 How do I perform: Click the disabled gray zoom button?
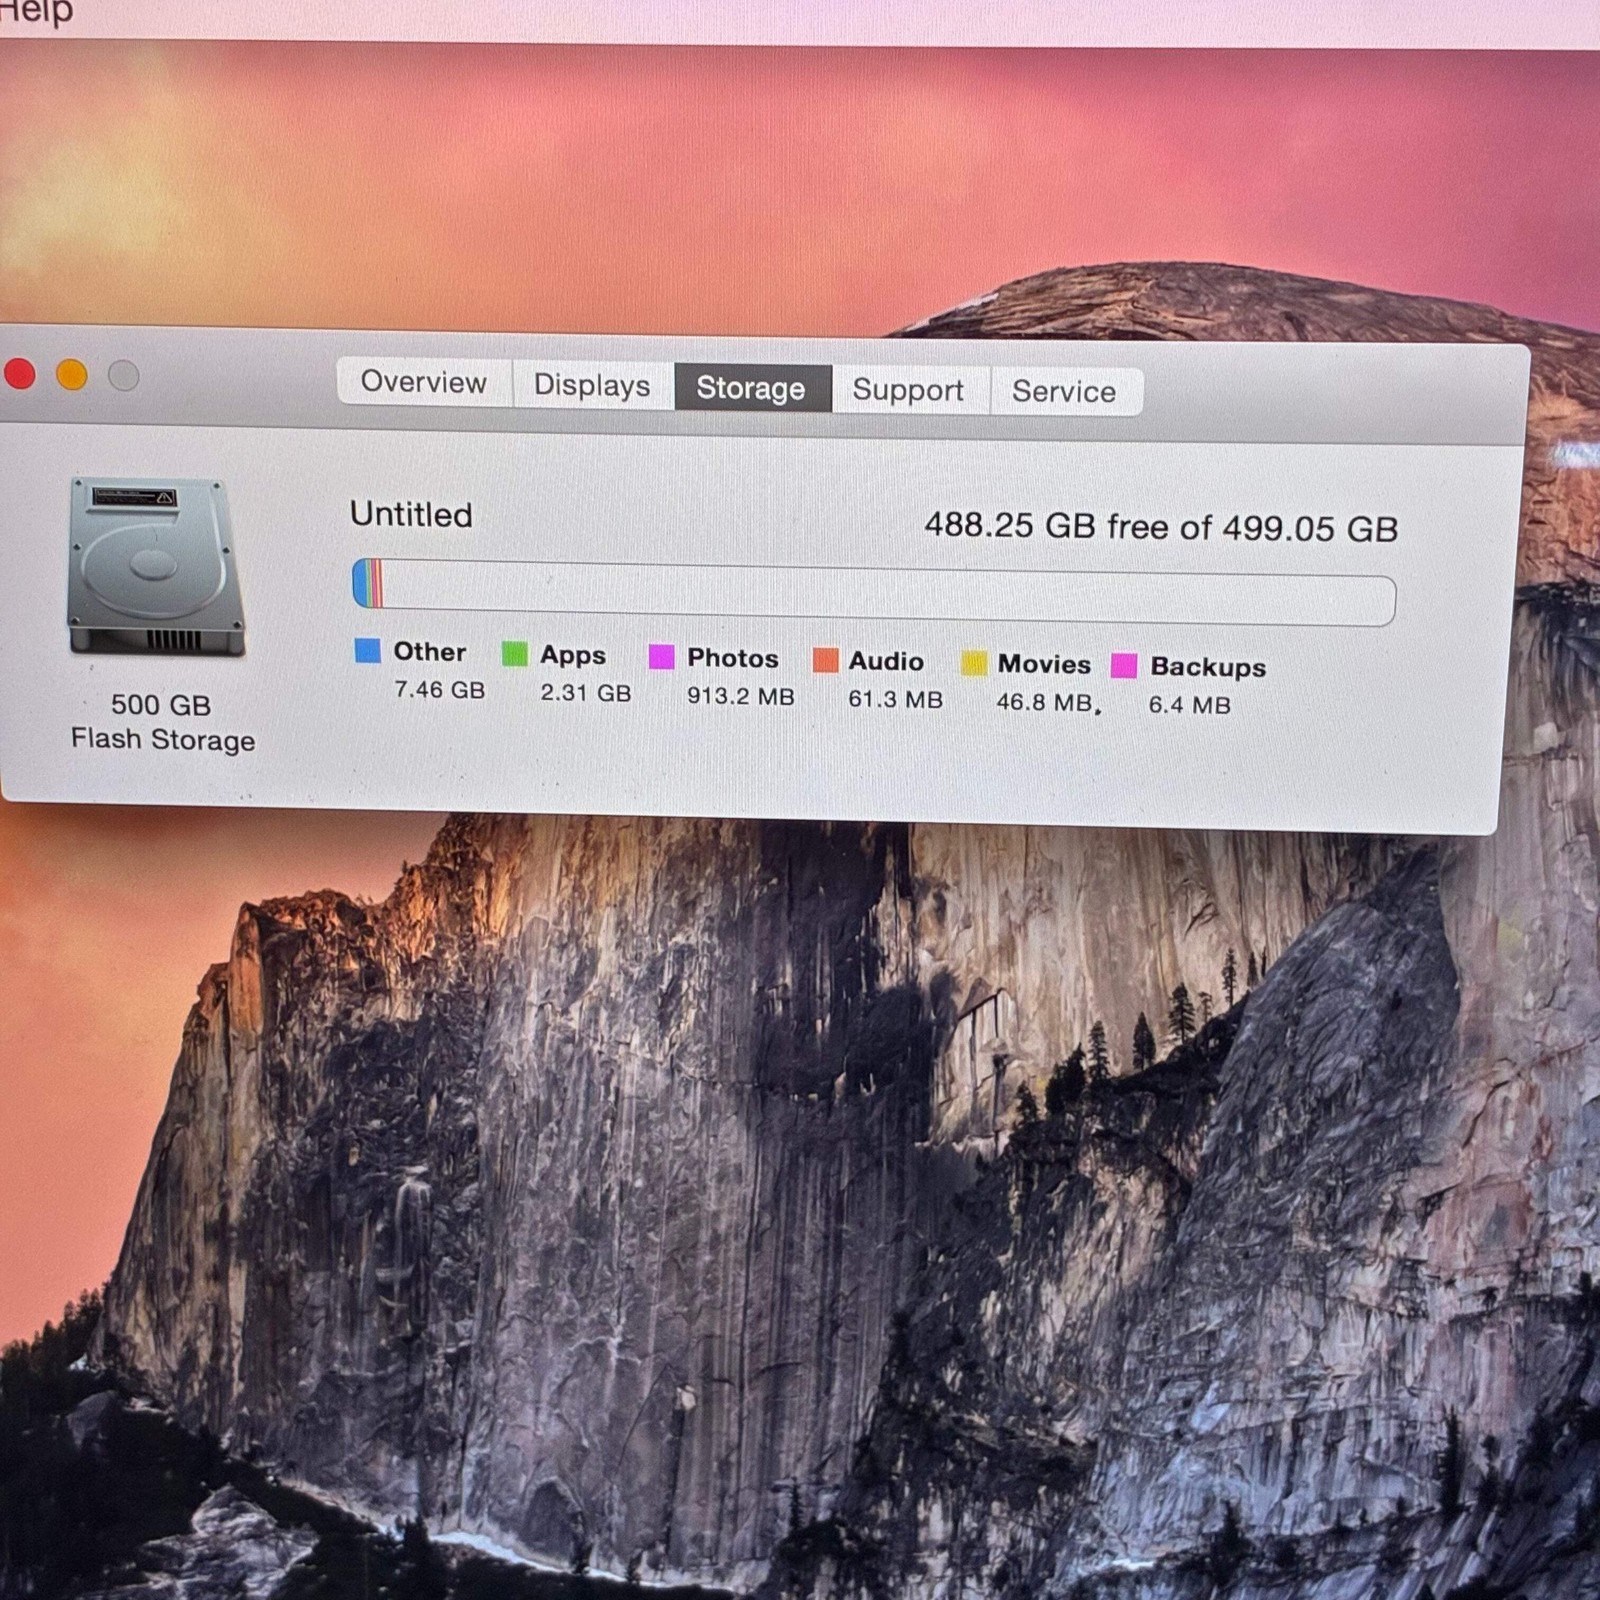pyautogui.click(x=124, y=376)
